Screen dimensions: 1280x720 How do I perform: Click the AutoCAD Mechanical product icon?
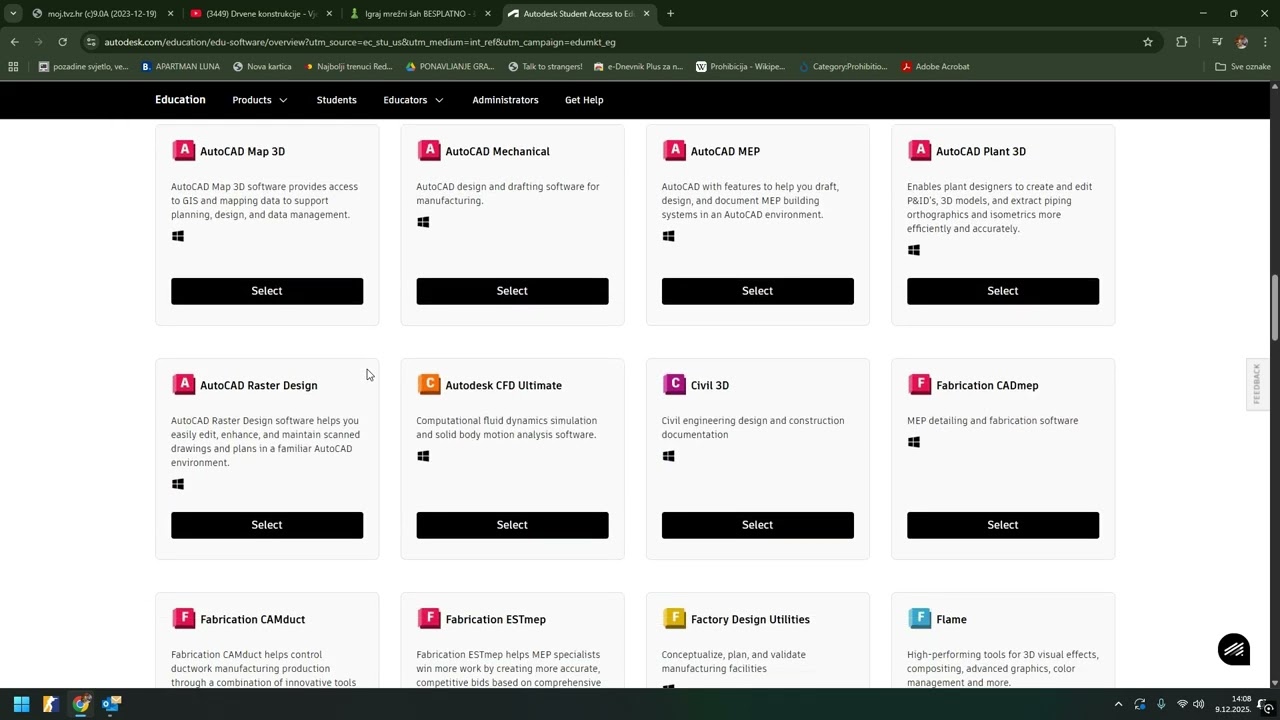click(429, 151)
